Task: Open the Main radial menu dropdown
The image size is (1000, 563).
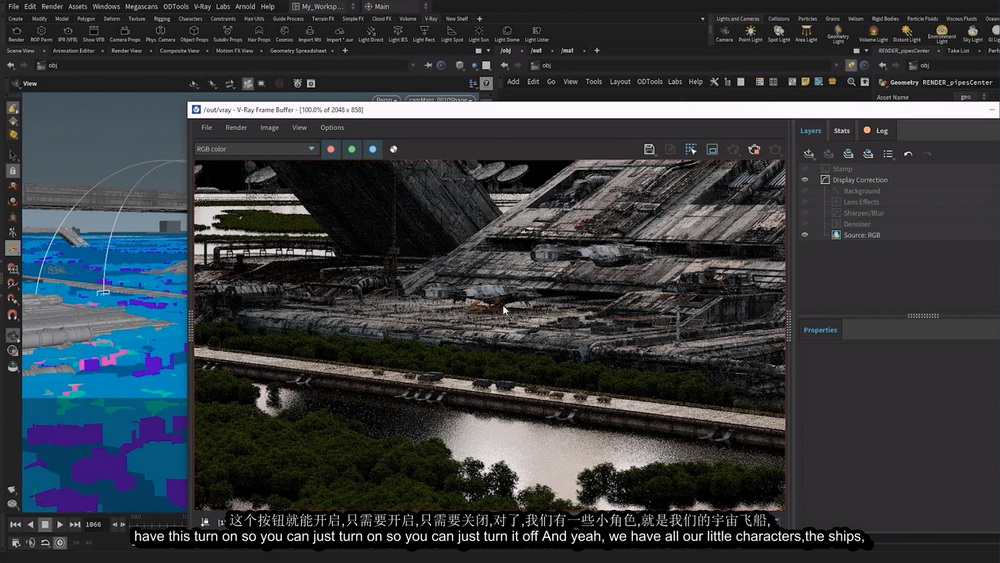Action: pos(395,6)
